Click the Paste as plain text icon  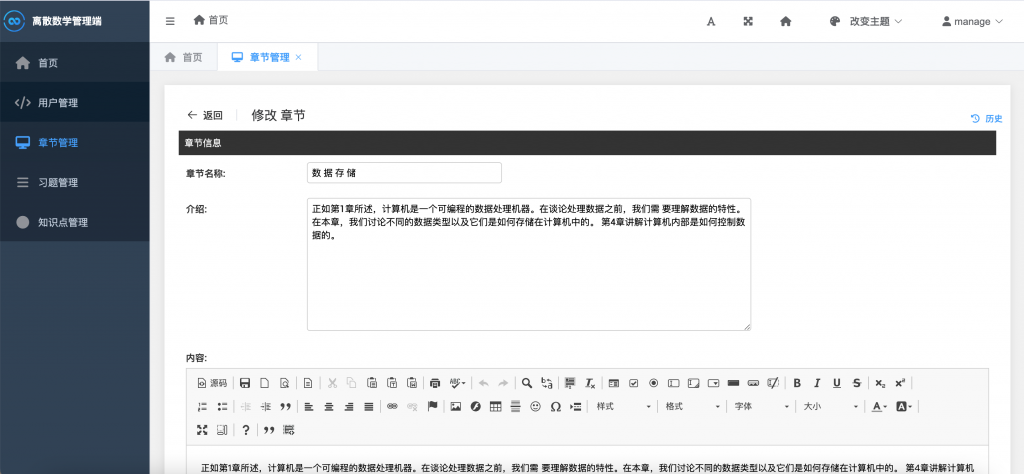point(392,383)
